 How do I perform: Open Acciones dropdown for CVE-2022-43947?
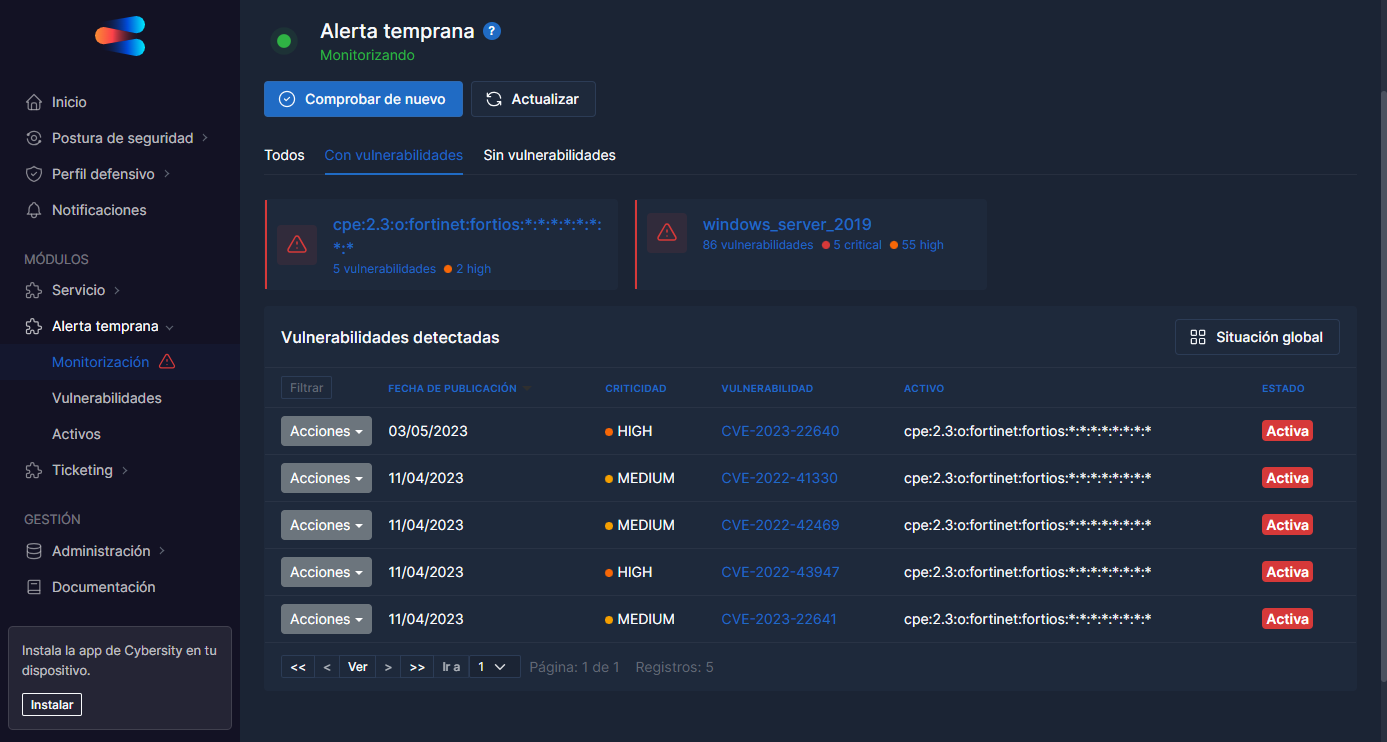[x=326, y=572]
